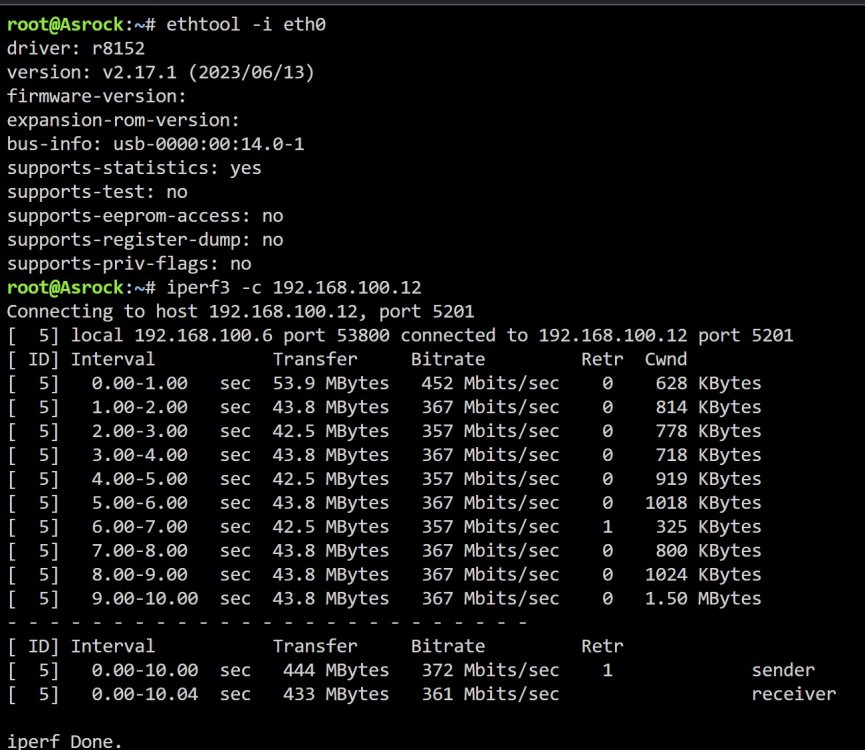Click the '452 Mbits/sec' bitrate value

(x=490, y=383)
